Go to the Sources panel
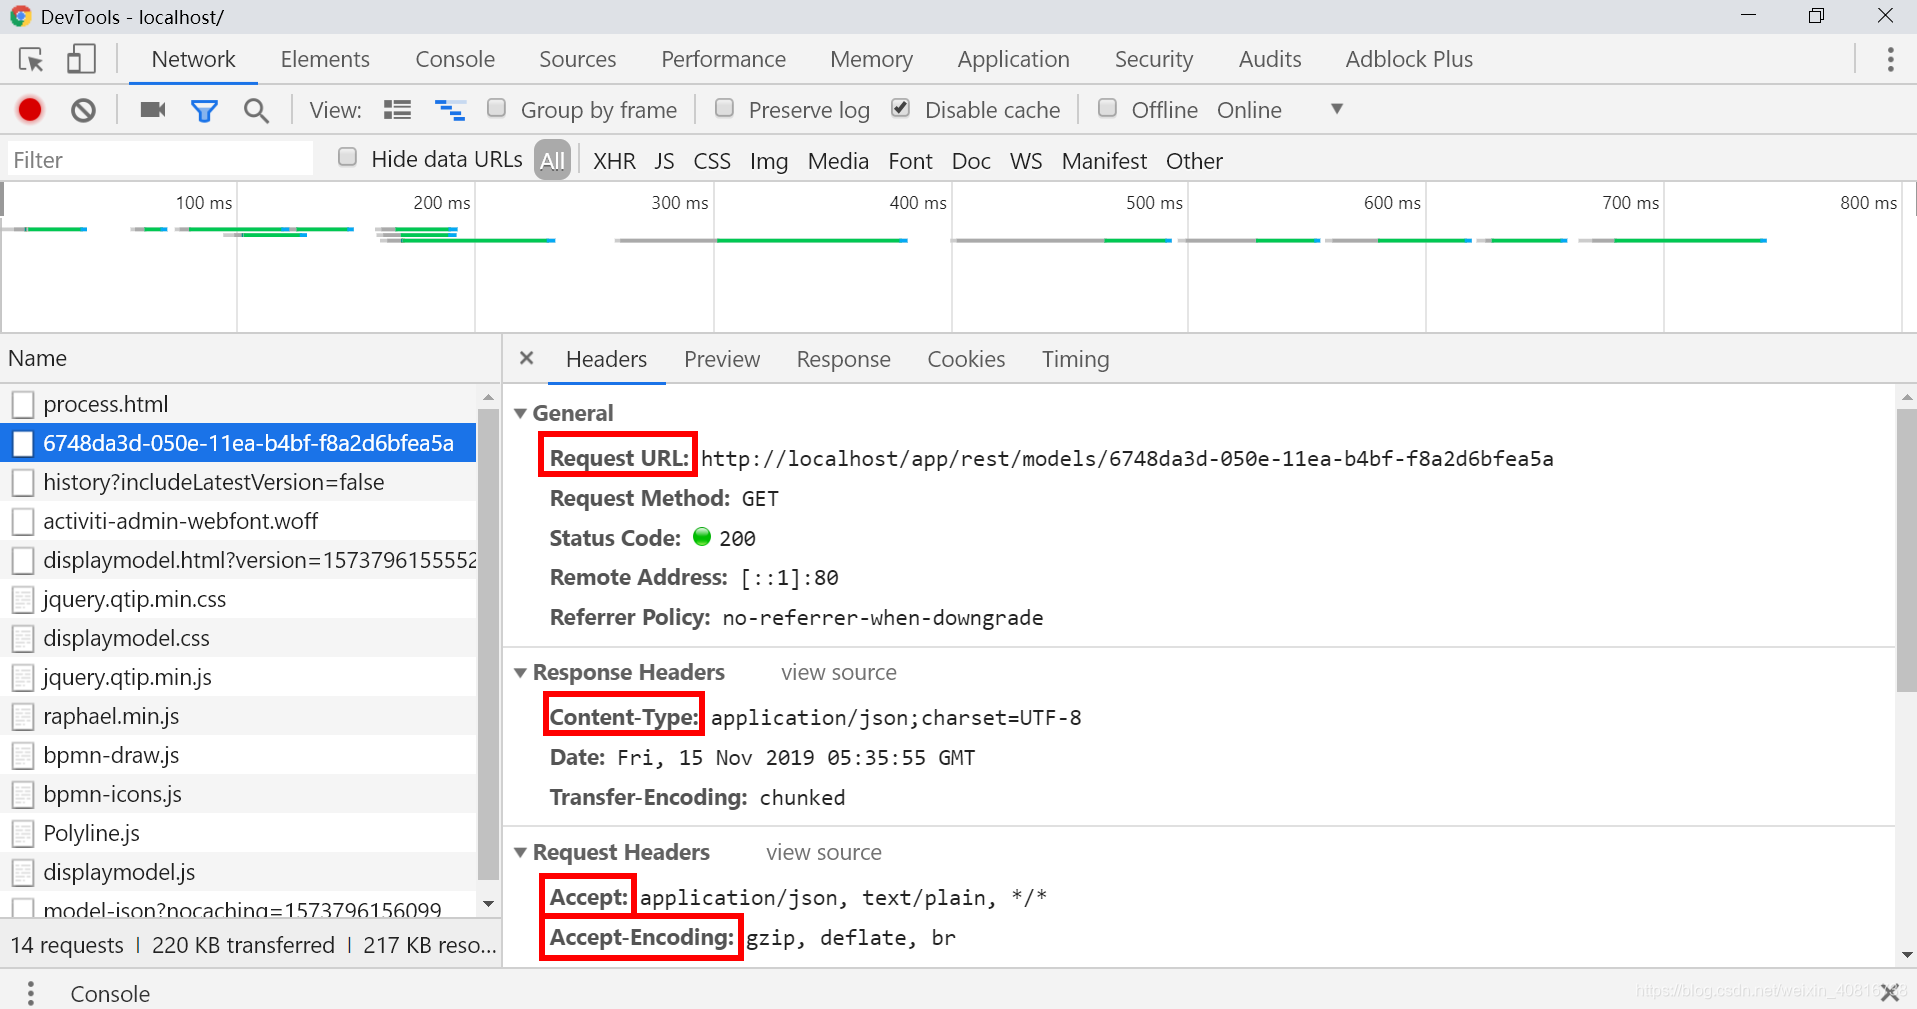Viewport: 1917px width, 1009px height. click(x=578, y=59)
